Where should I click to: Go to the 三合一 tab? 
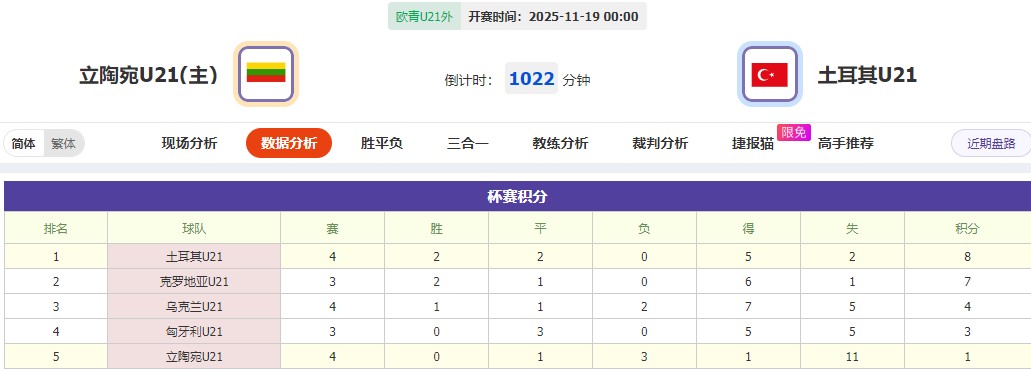click(468, 143)
